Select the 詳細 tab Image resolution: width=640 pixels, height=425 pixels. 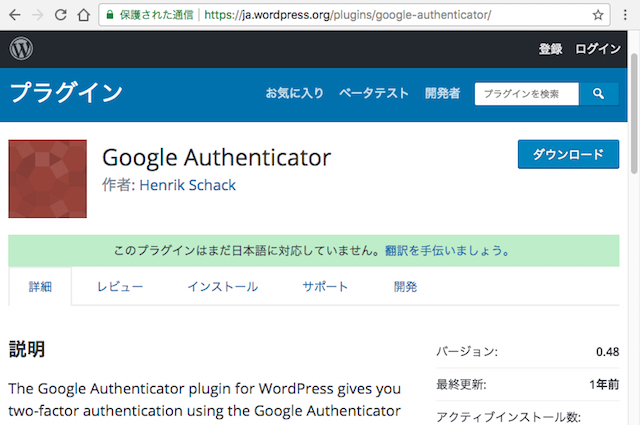click(40, 287)
